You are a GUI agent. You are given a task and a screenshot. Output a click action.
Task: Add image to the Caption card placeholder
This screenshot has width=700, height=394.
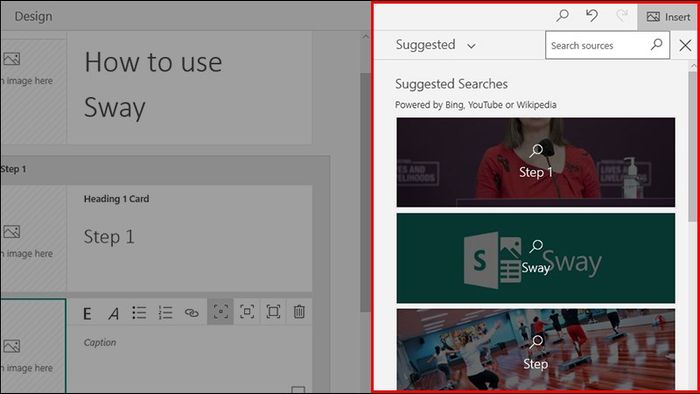coord(33,346)
